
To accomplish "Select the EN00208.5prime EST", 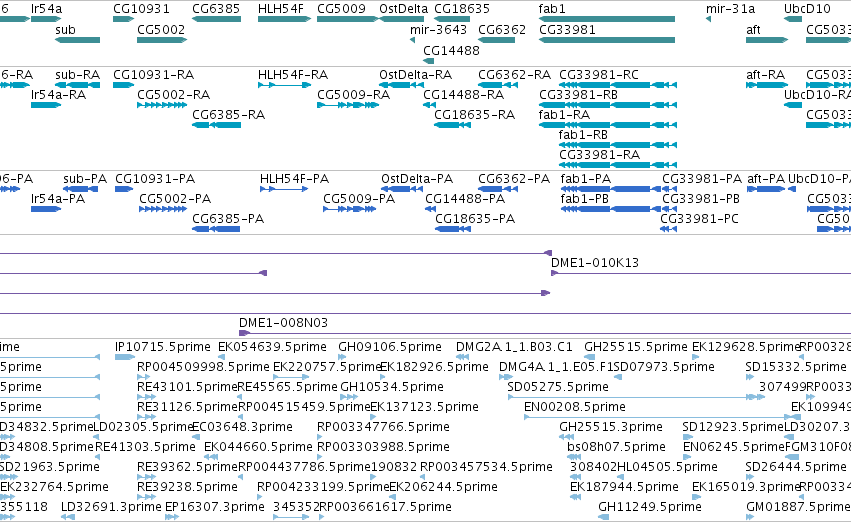I will 658,417.
